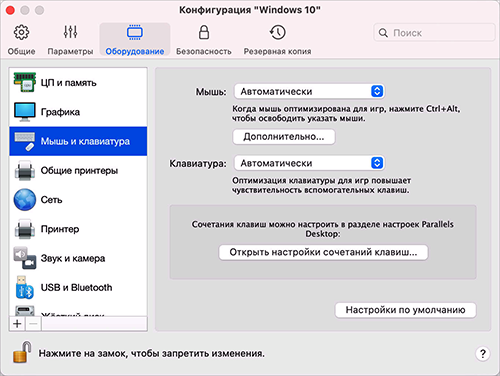Click the Общие tab label
Screen dimensions: 500x376
[x=21, y=51]
